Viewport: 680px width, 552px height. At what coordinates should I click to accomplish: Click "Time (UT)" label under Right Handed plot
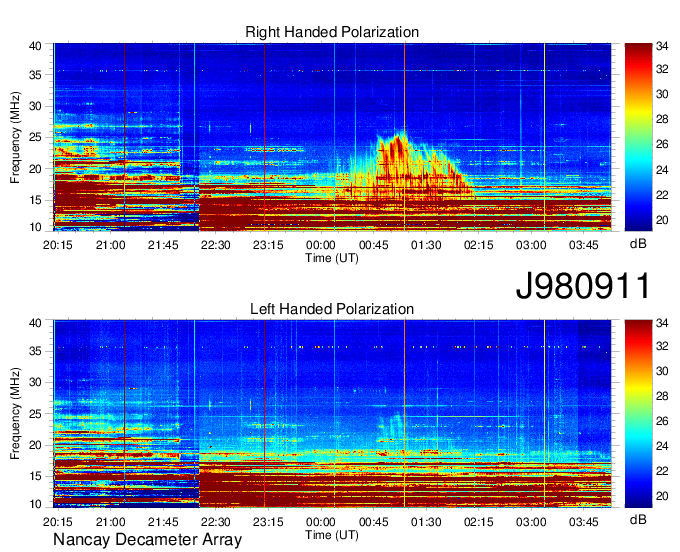tap(332, 258)
